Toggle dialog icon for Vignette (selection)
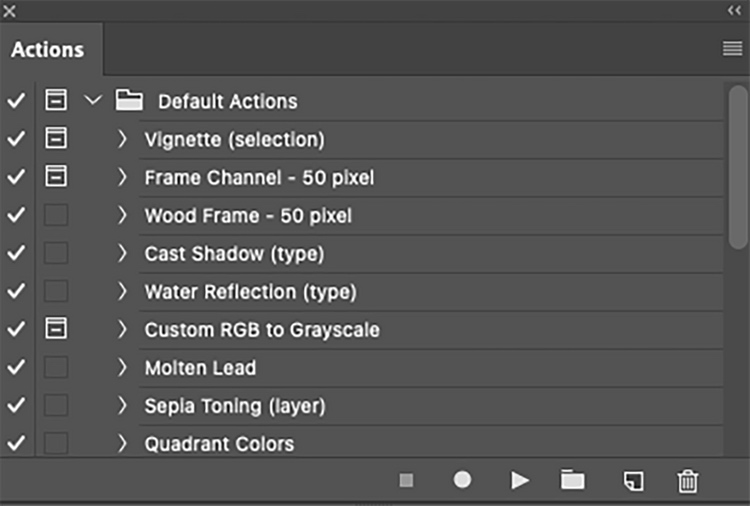750x506 pixels. [56, 139]
